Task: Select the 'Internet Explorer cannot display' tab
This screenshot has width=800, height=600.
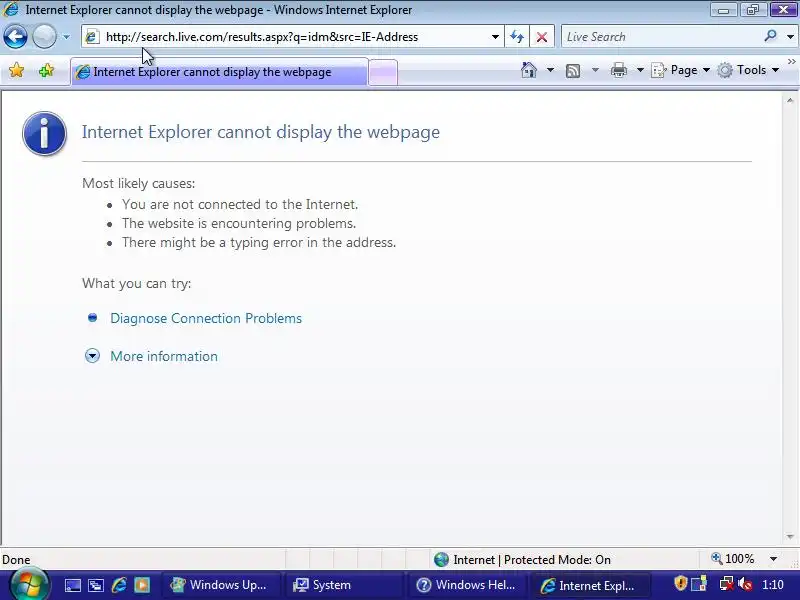Action: (219, 72)
